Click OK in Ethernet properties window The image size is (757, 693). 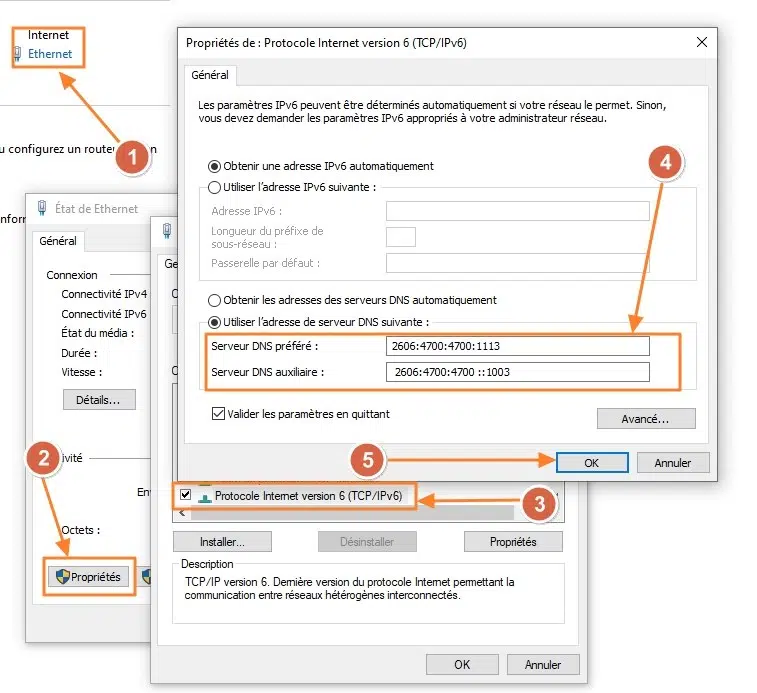pyautogui.click(x=462, y=665)
